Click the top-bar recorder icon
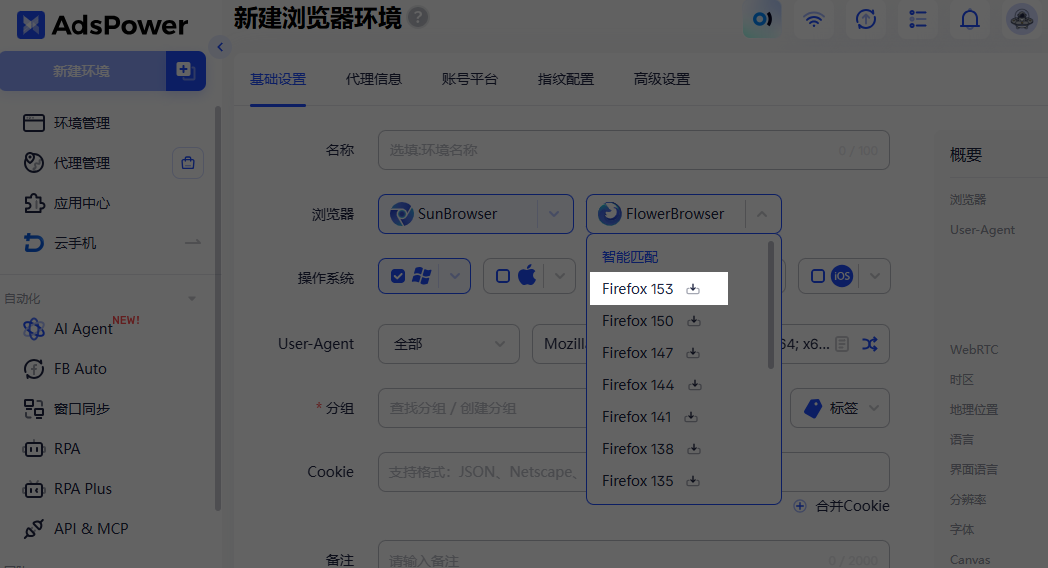The height and width of the screenshot is (568, 1048). (762, 19)
